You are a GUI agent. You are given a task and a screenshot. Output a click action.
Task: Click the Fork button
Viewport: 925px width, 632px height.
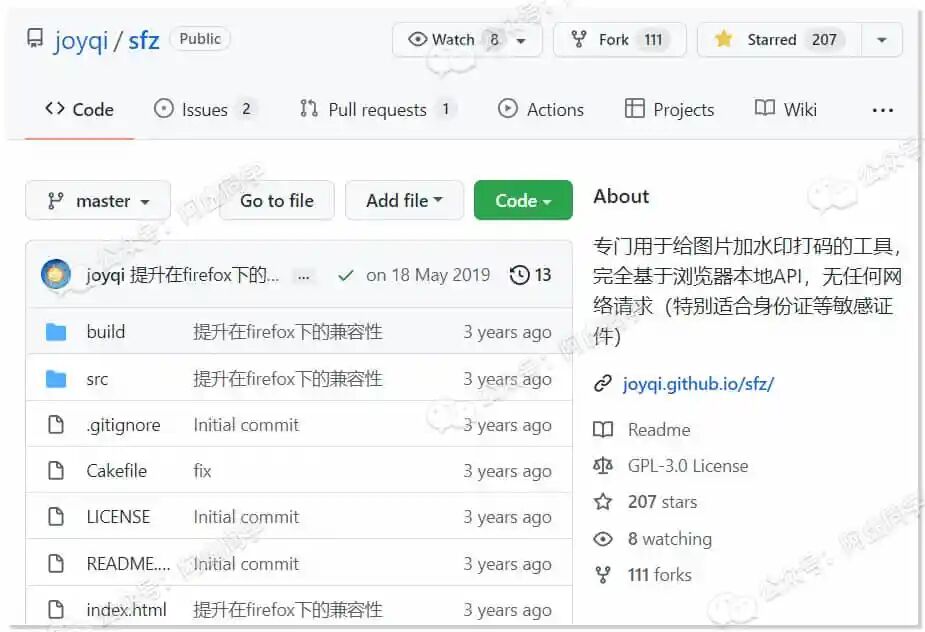(619, 40)
